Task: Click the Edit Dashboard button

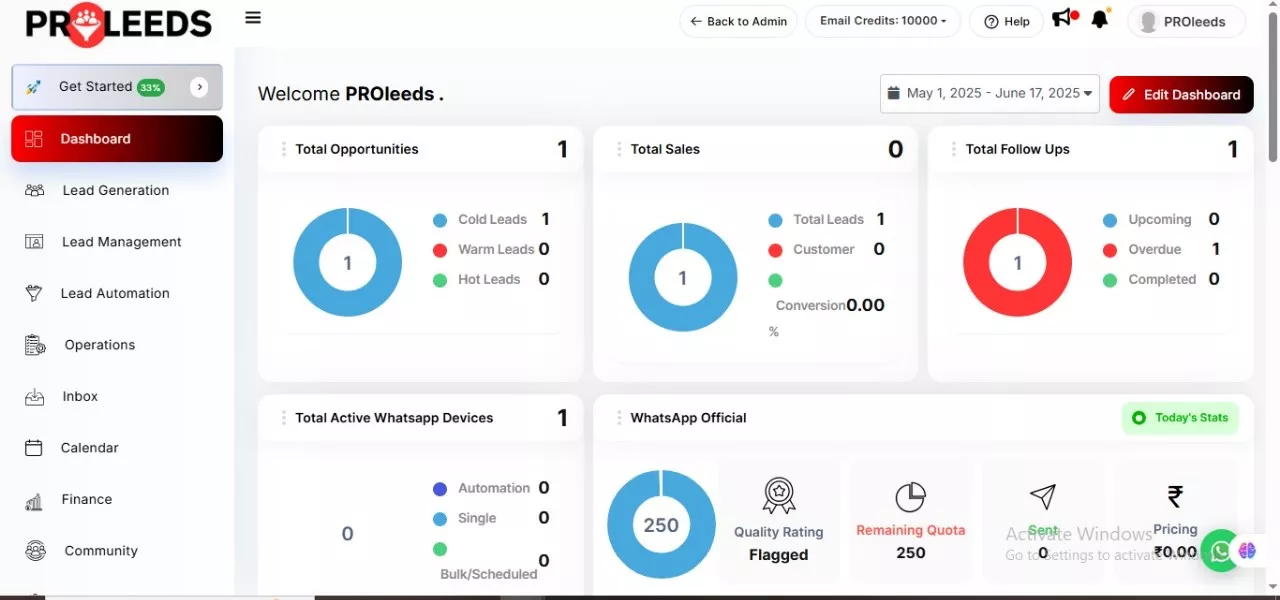Action: tap(1181, 94)
